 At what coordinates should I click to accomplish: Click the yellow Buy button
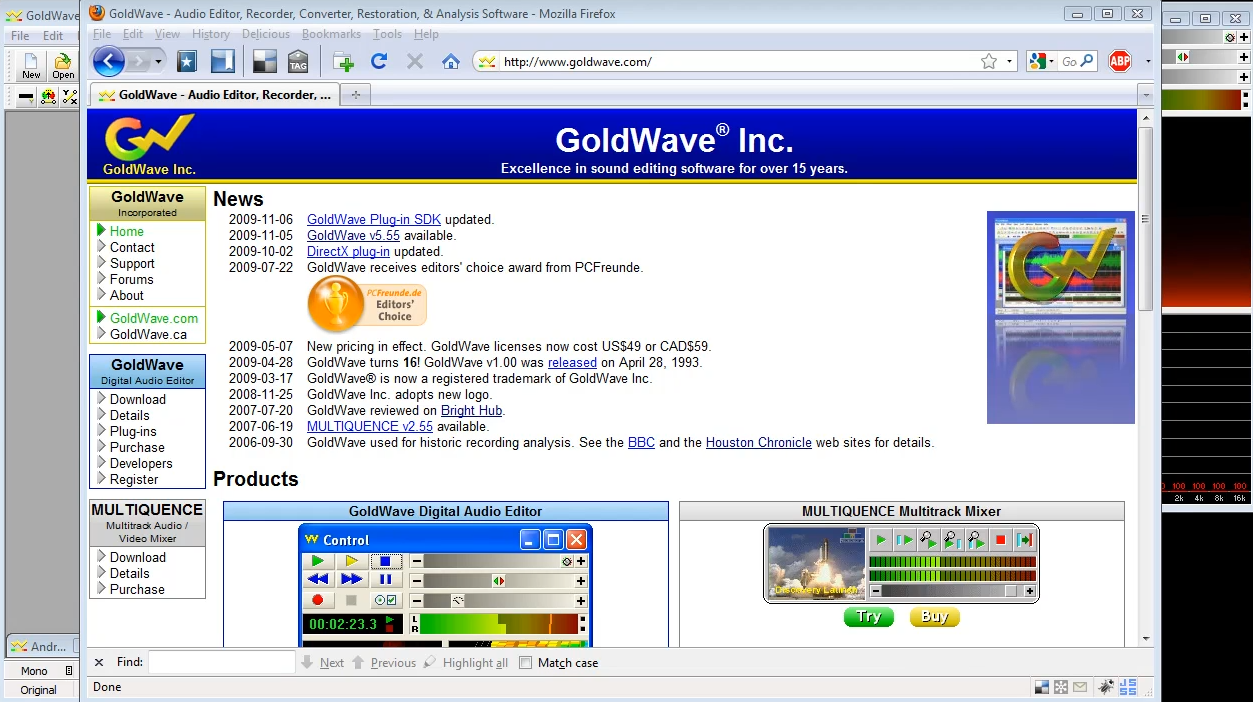pos(935,617)
